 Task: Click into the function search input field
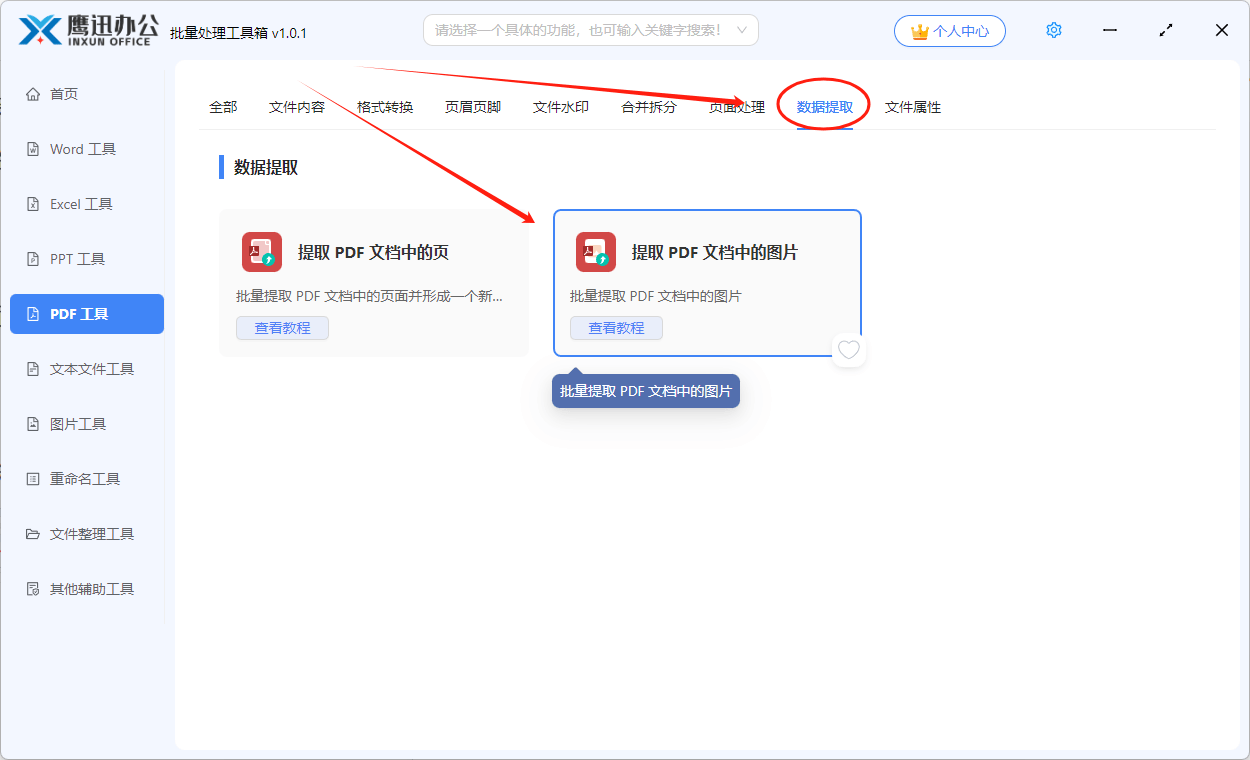click(578, 30)
